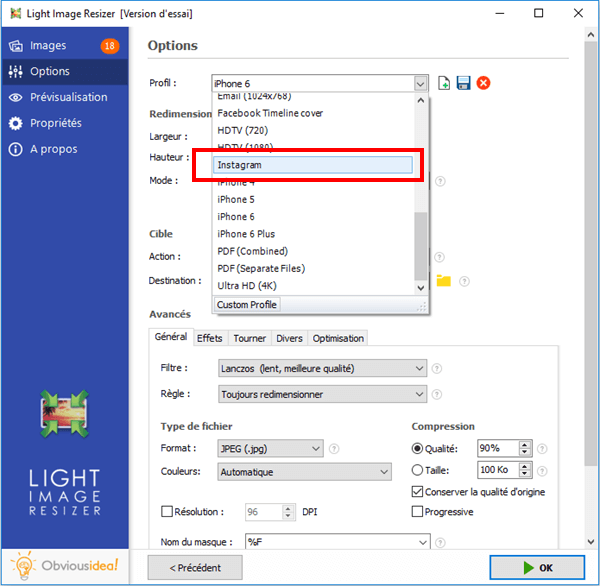This screenshot has height=586, width=600.
Task: Decrease Taille value with down arrow
Action: coord(525,474)
